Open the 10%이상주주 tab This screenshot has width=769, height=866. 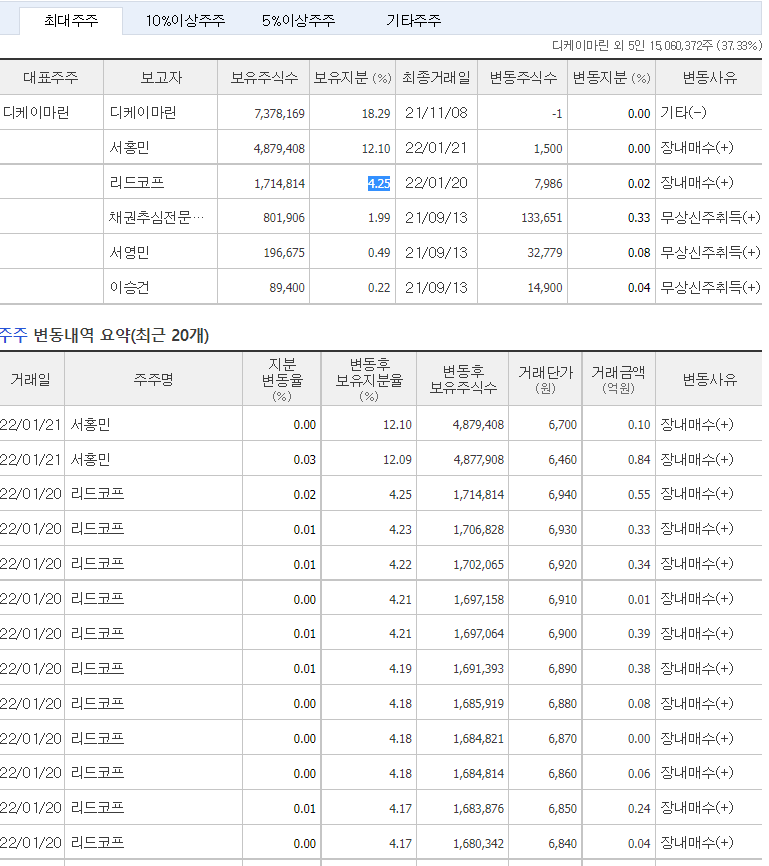185,21
